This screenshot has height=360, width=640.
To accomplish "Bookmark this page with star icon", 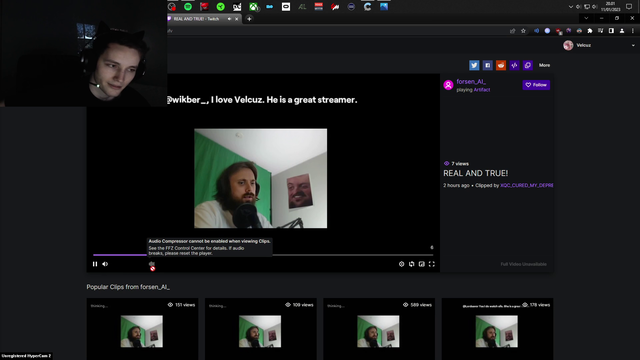I will tap(523, 31).
